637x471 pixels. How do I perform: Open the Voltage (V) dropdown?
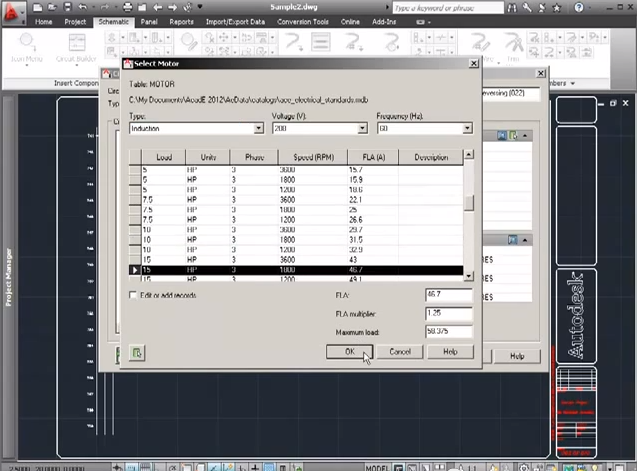tap(362, 128)
